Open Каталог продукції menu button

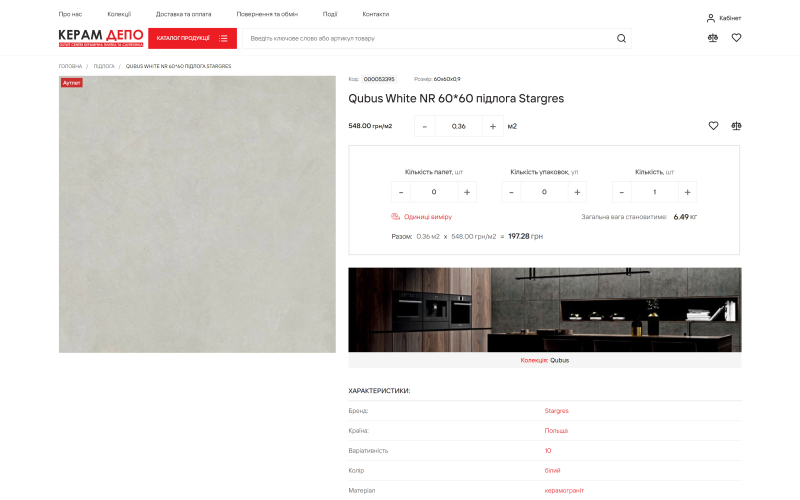click(x=192, y=38)
